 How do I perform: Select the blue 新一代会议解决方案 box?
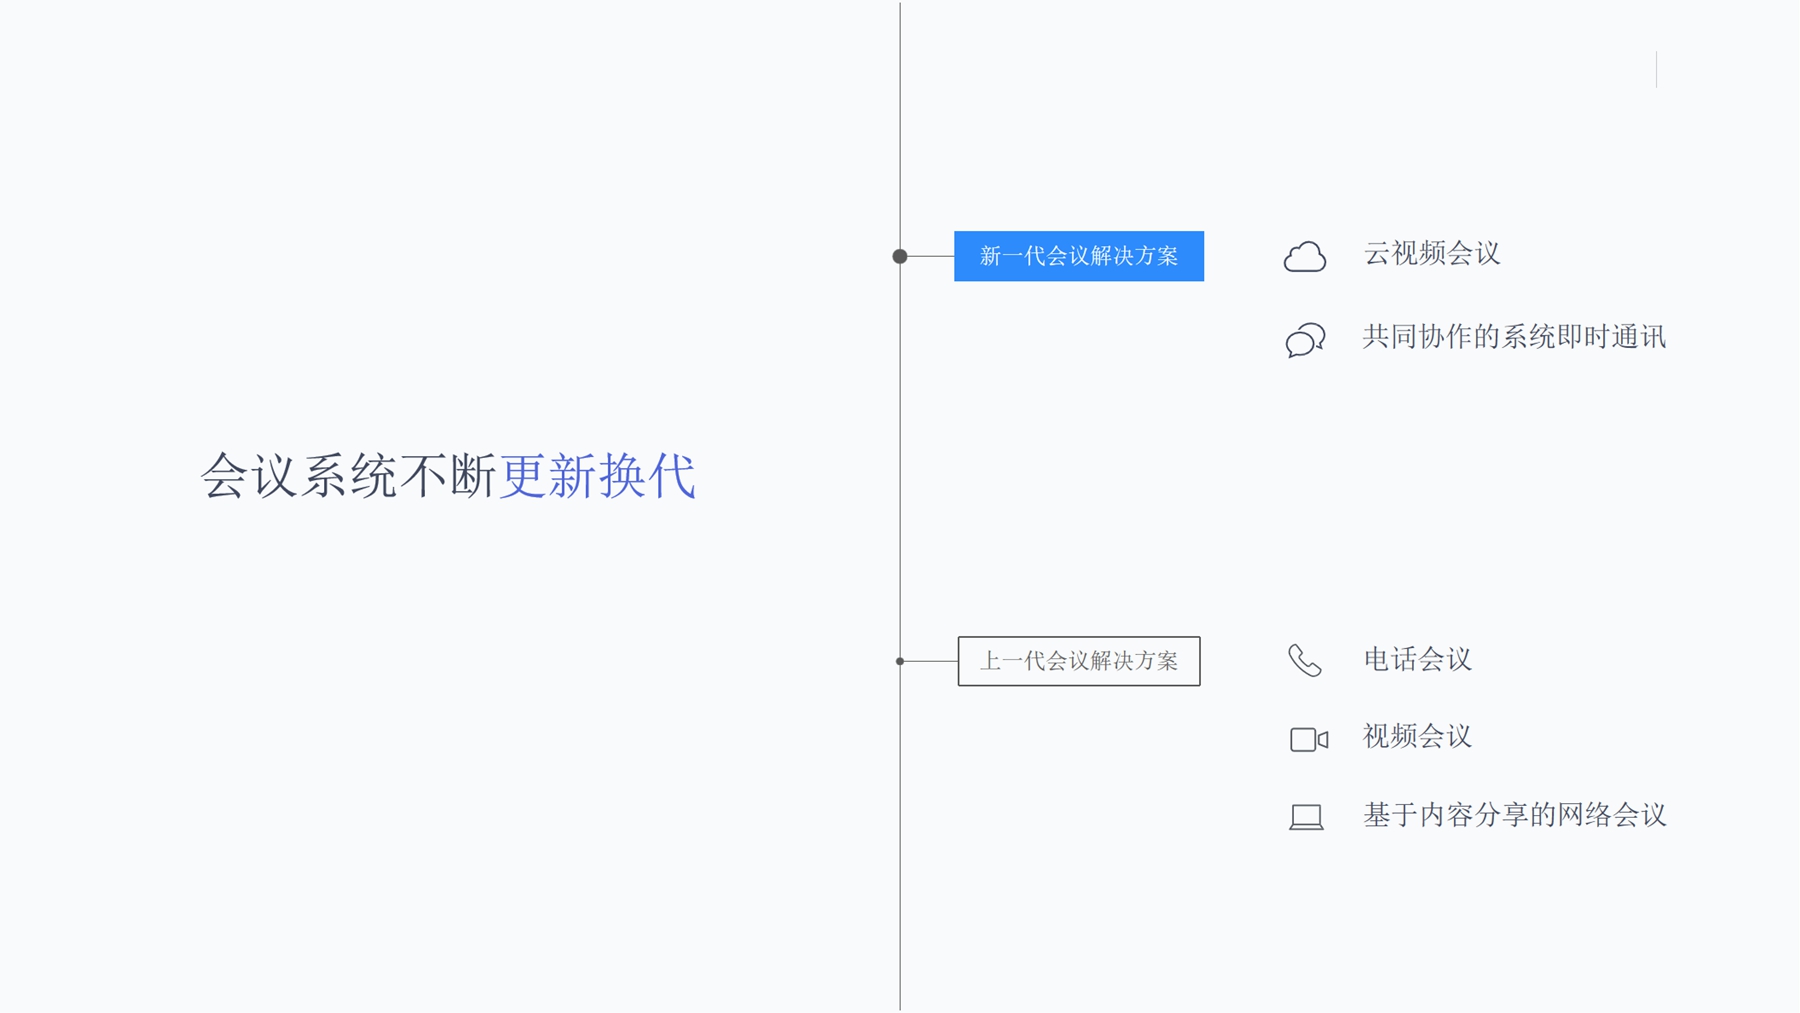[x=1079, y=256]
